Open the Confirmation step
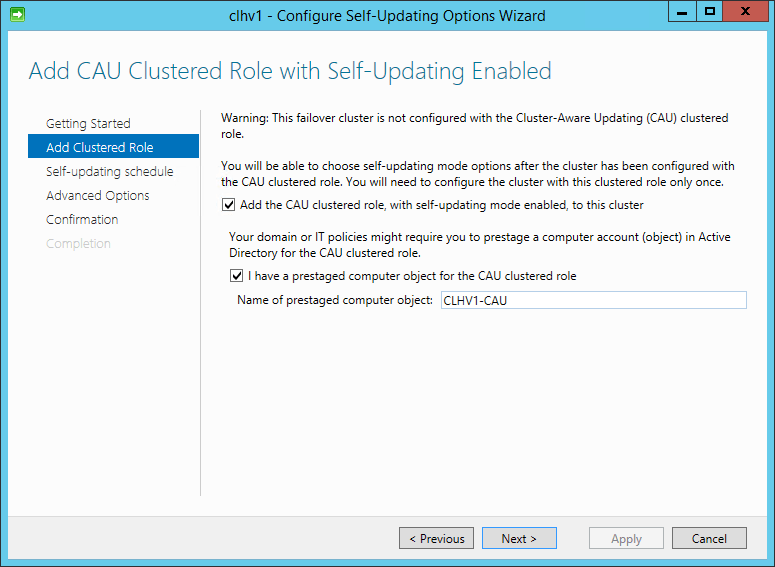This screenshot has width=775, height=567. click(82, 219)
